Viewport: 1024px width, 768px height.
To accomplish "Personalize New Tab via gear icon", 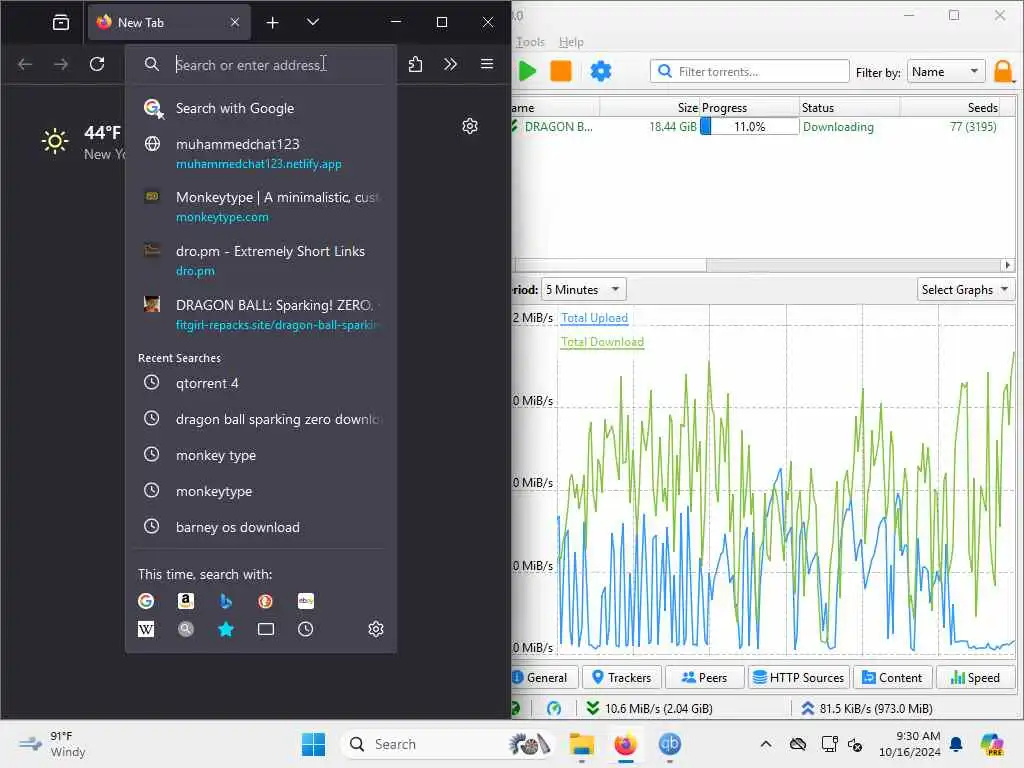I will [x=470, y=126].
